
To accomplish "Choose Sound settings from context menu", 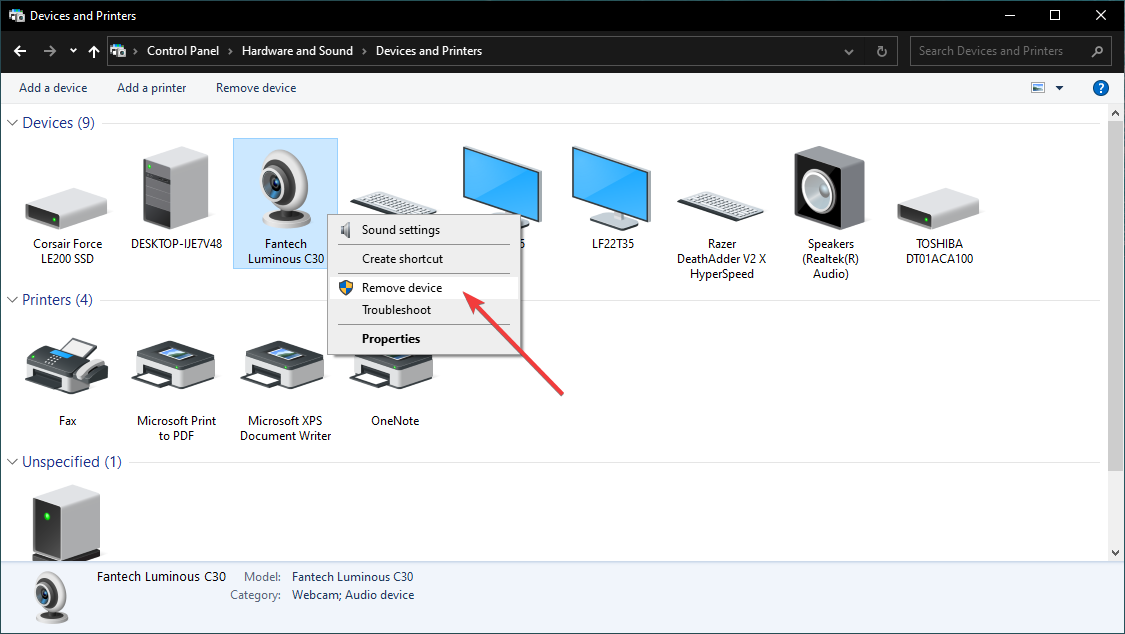I will pos(423,230).
